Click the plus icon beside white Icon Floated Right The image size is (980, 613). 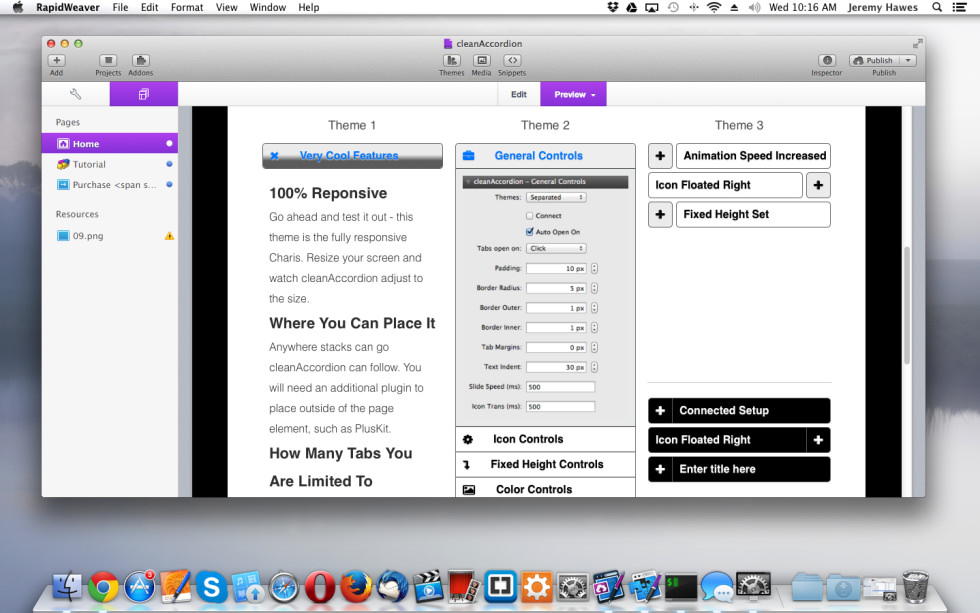(818, 185)
